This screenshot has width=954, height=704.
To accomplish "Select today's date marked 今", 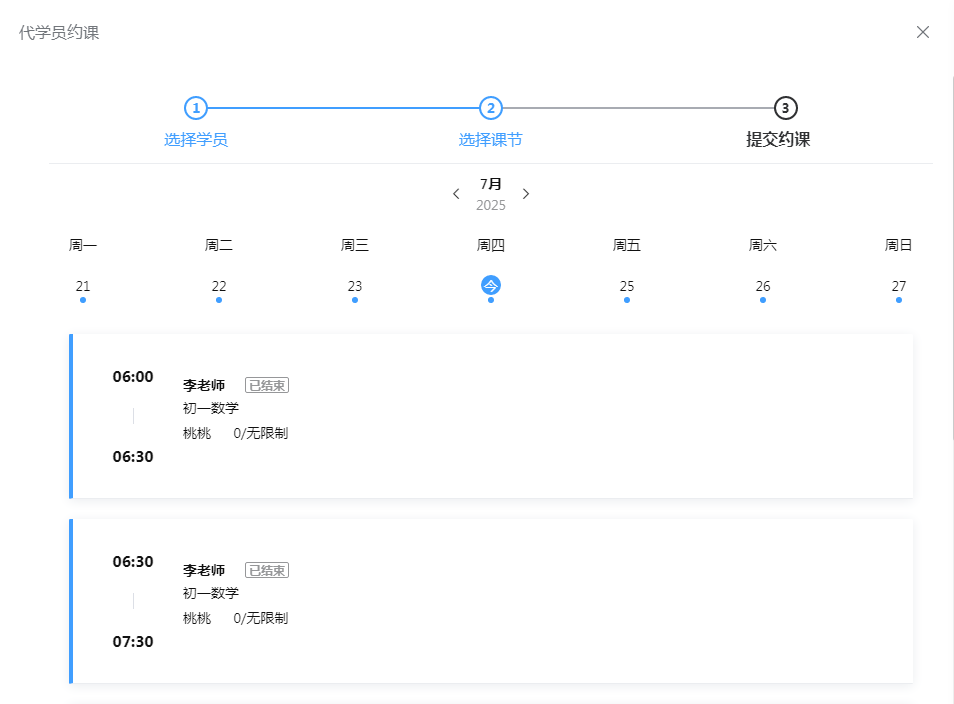I will click(491, 285).
